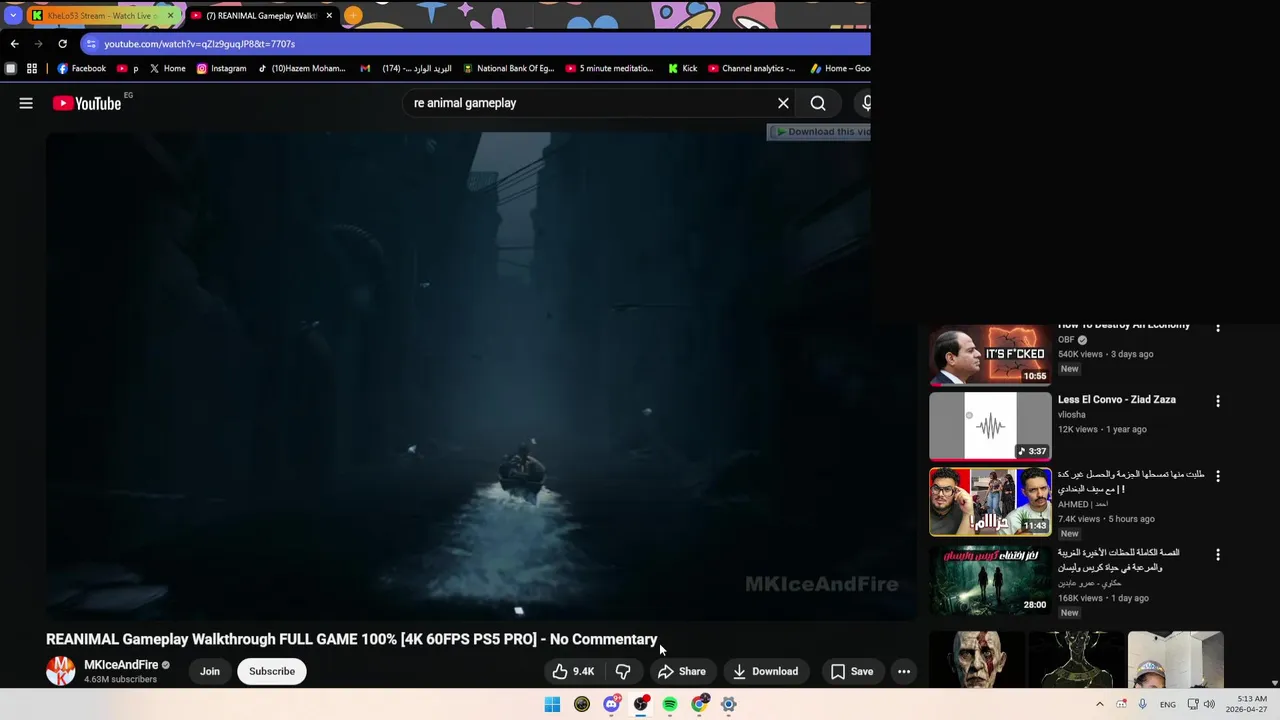The height and width of the screenshot is (720, 1280).
Task: Open options for How To Destroy An Economy
Action: [1217, 328]
